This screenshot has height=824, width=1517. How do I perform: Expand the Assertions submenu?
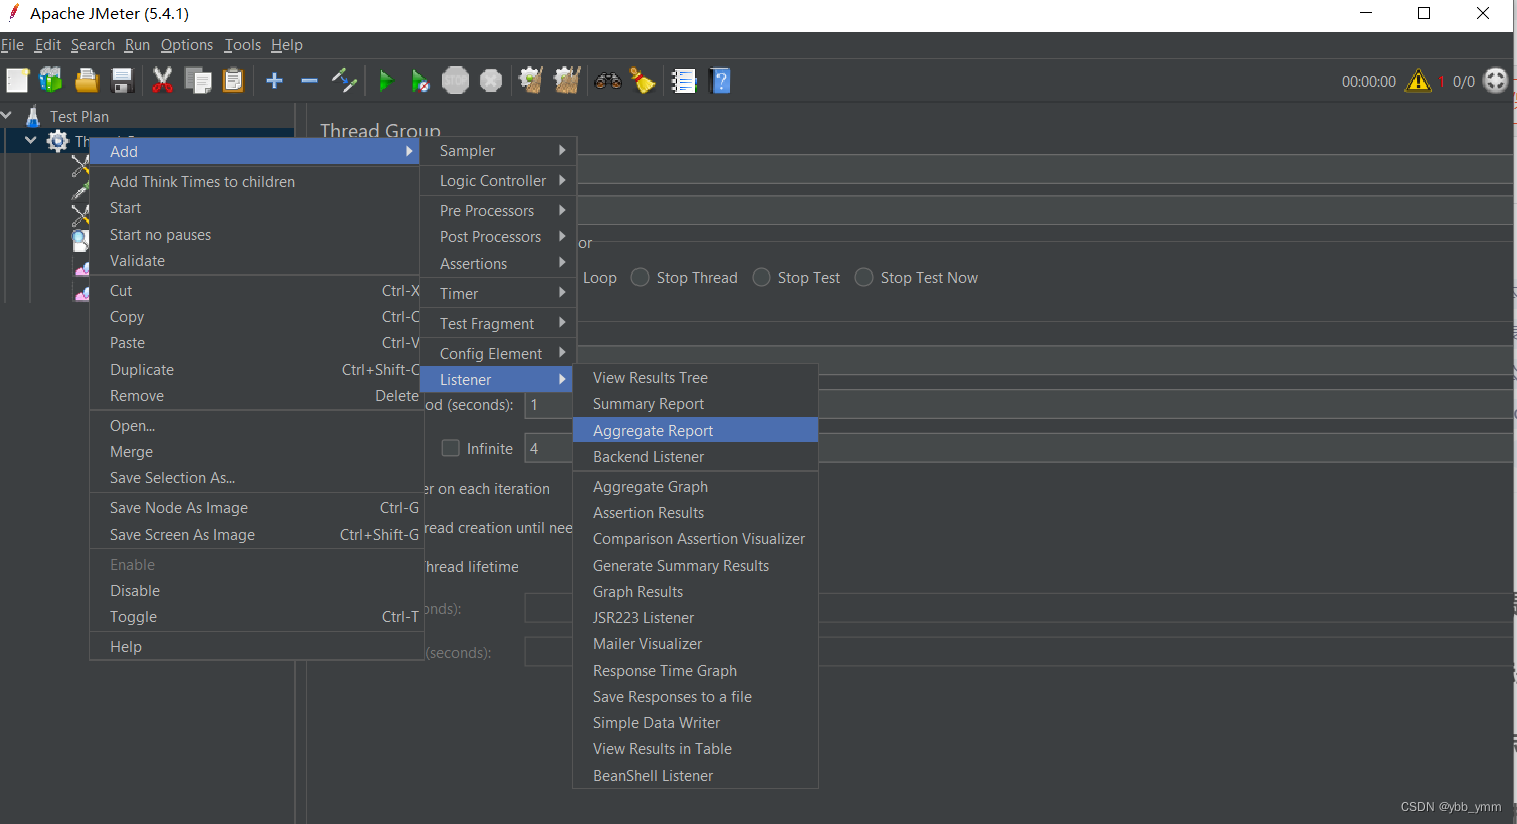point(497,263)
